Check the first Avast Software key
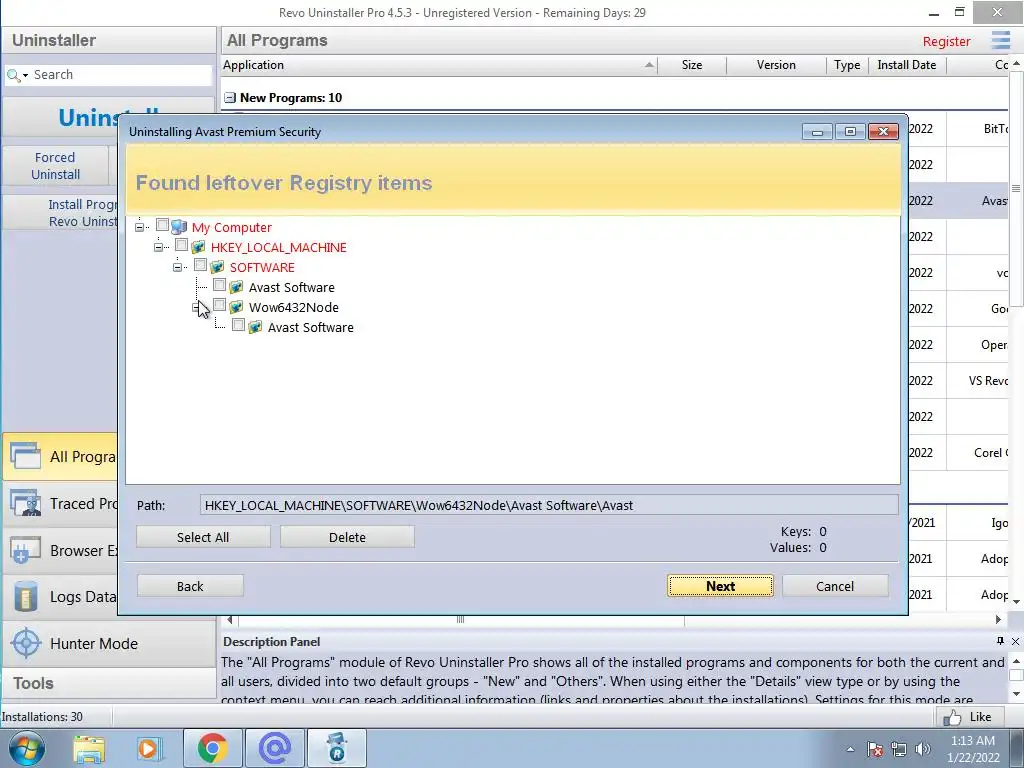The width and height of the screenshot is (1024, 768). click(219, 285)
